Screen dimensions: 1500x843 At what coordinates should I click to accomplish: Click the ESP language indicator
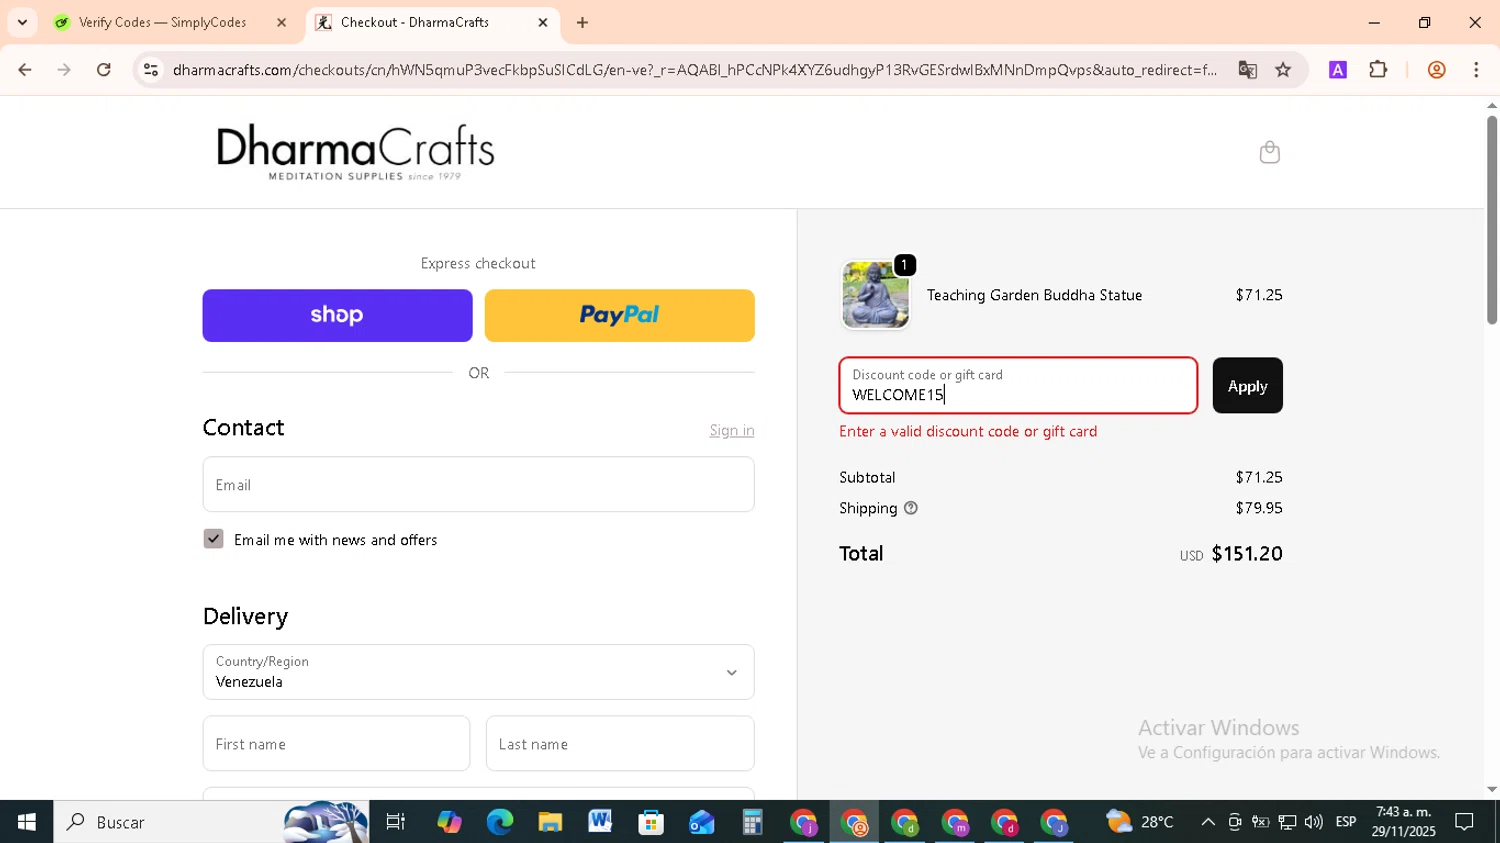coord(1346,822)
